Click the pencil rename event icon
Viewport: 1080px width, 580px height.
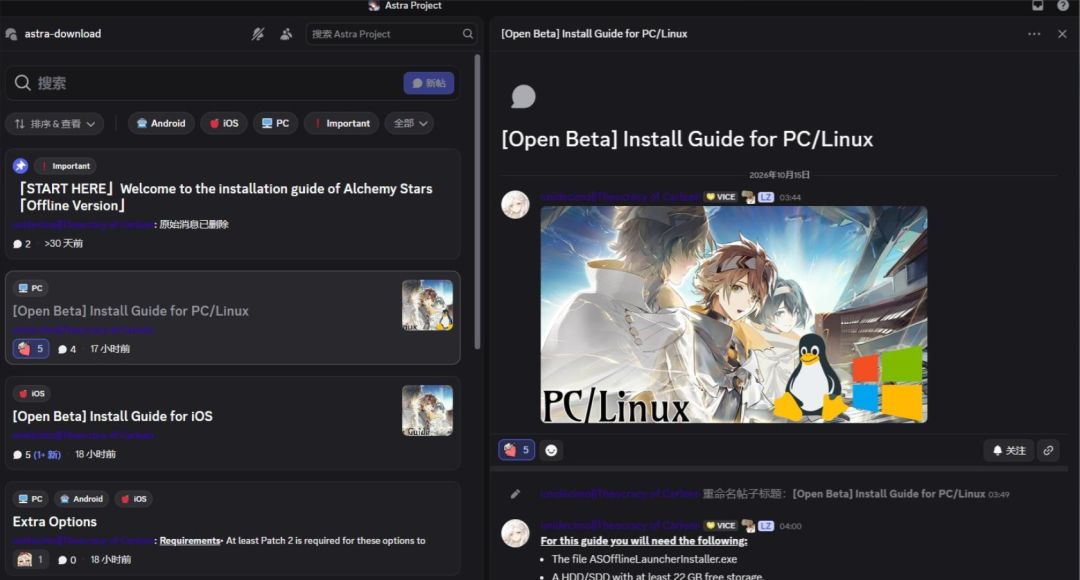click(515, 494)
